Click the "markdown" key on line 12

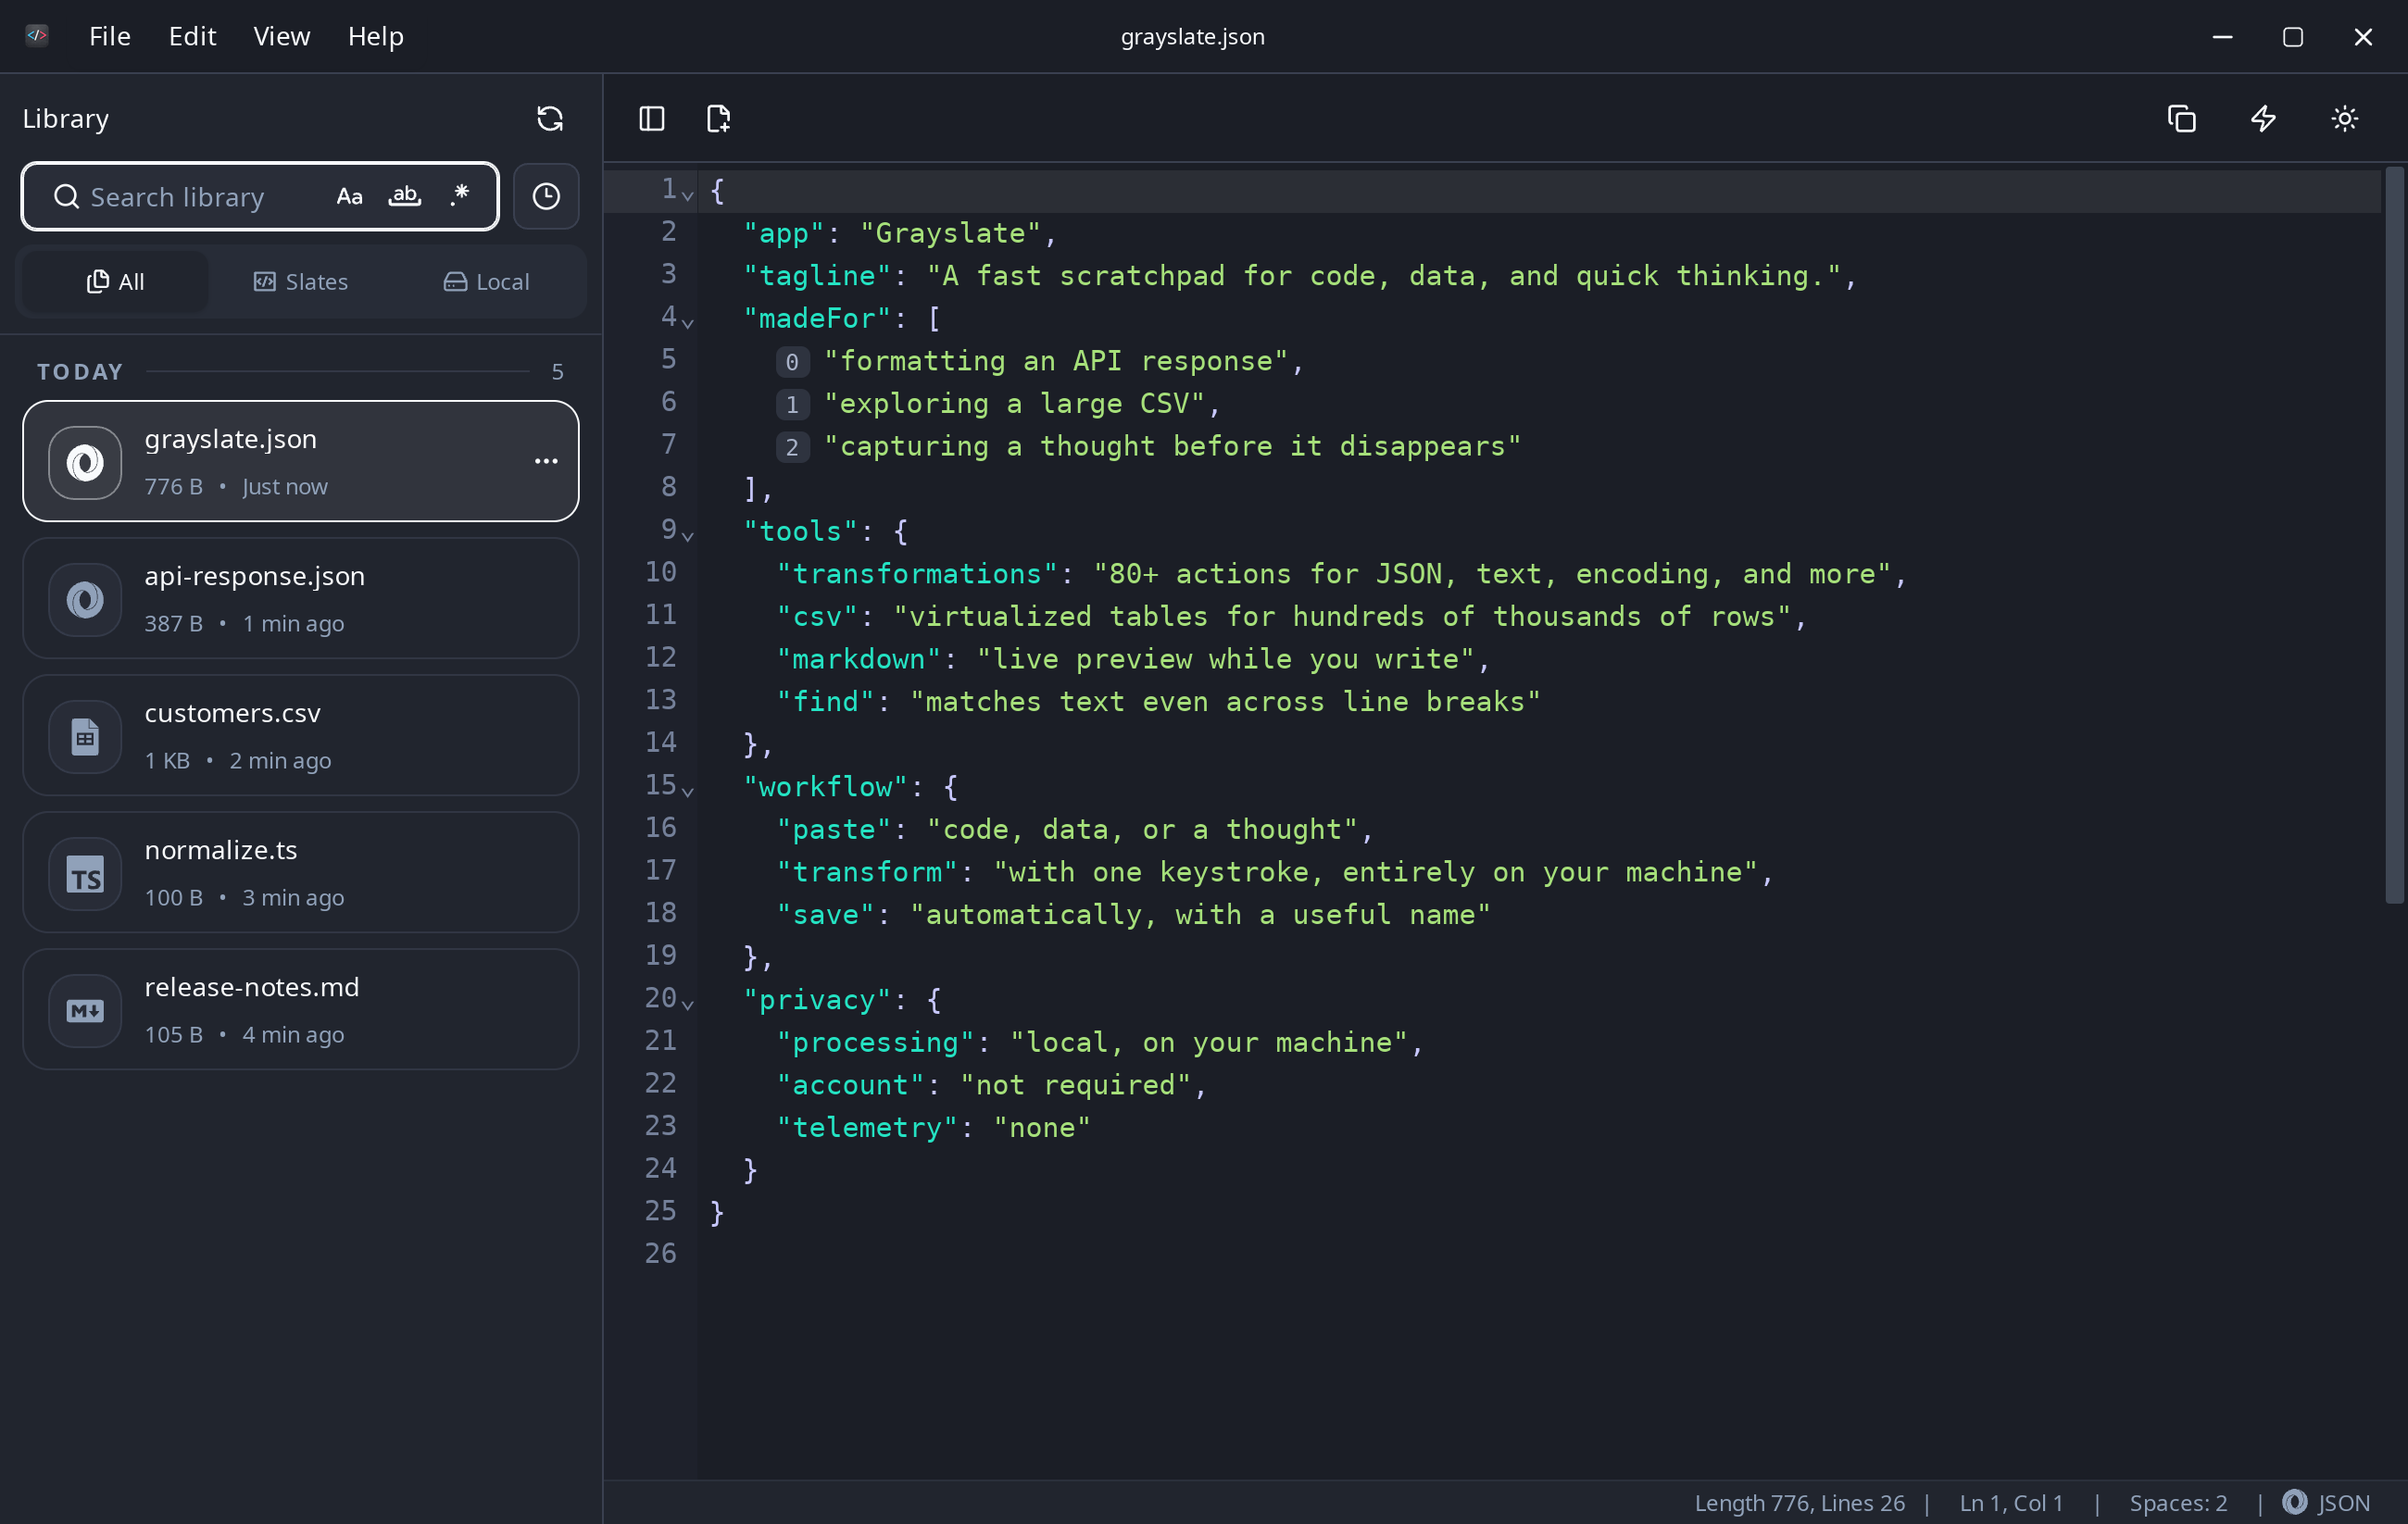click(x=859, y=659)
